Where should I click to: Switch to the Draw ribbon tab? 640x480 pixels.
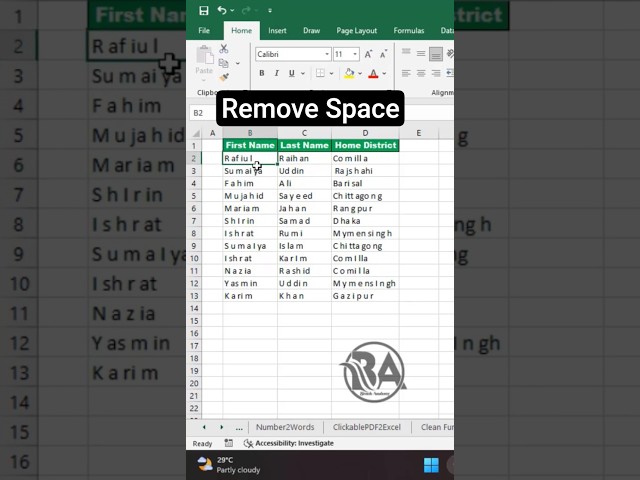(x=311, y=31)
